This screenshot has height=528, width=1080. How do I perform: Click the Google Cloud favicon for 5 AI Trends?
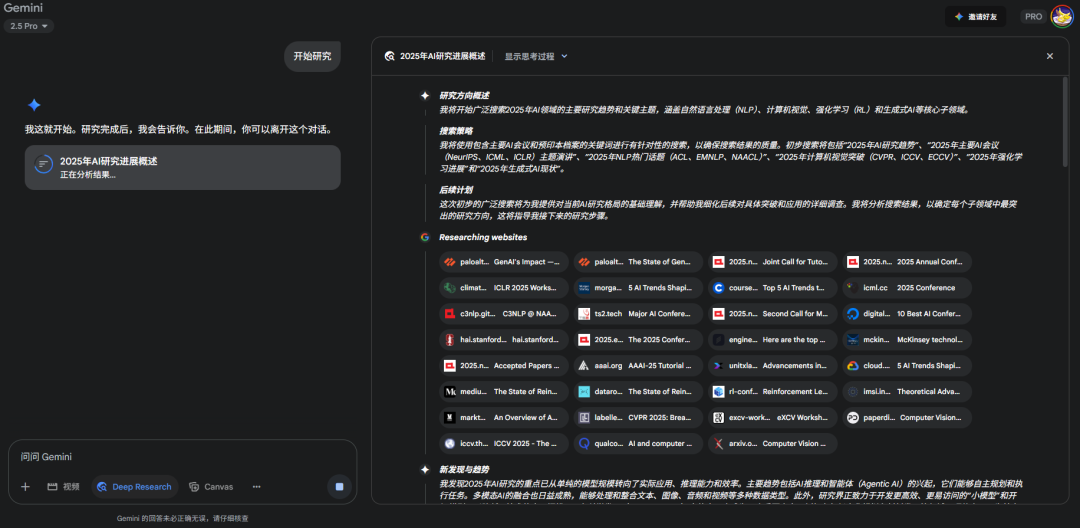(853, 366)
